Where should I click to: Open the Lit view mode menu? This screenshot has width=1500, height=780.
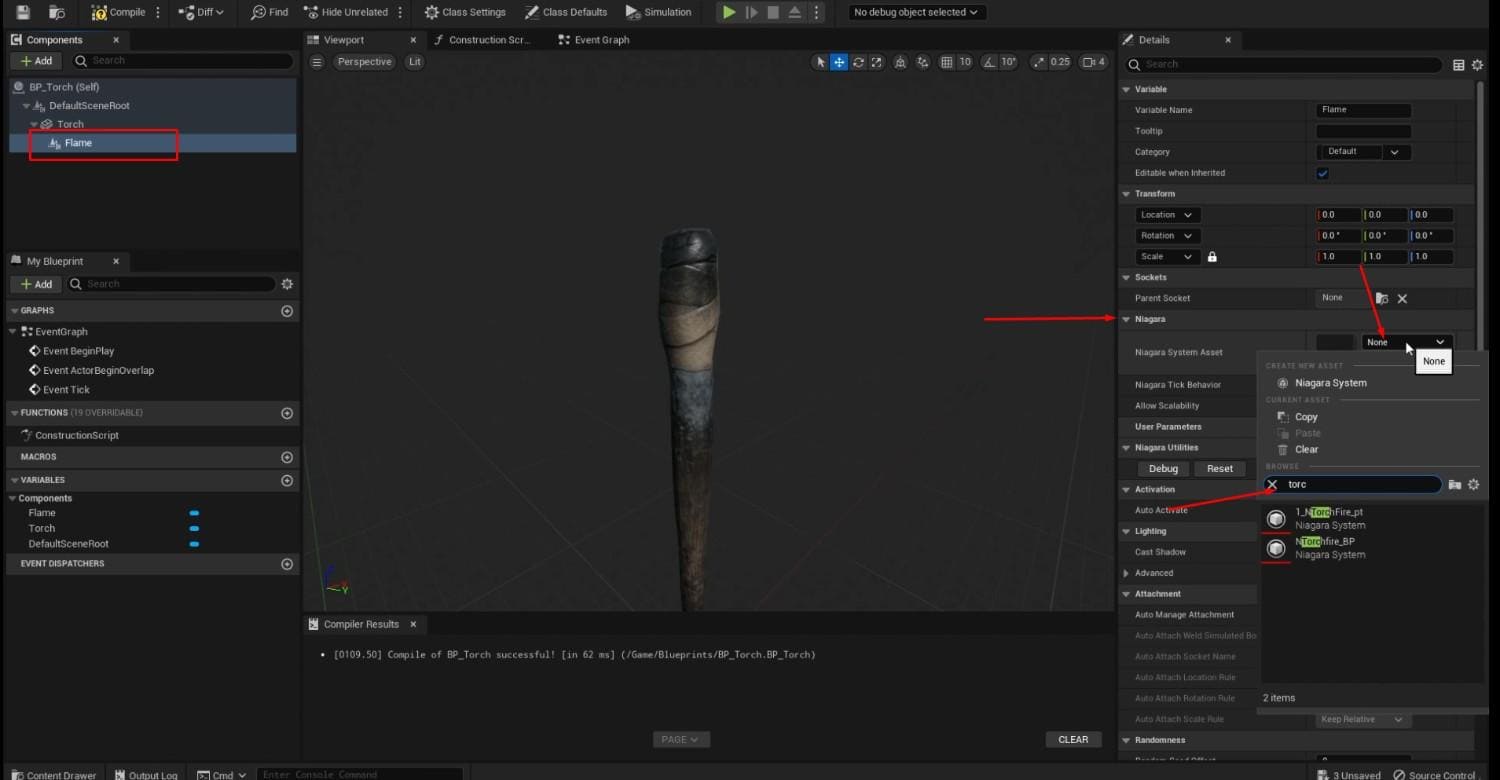pos(414,62)
